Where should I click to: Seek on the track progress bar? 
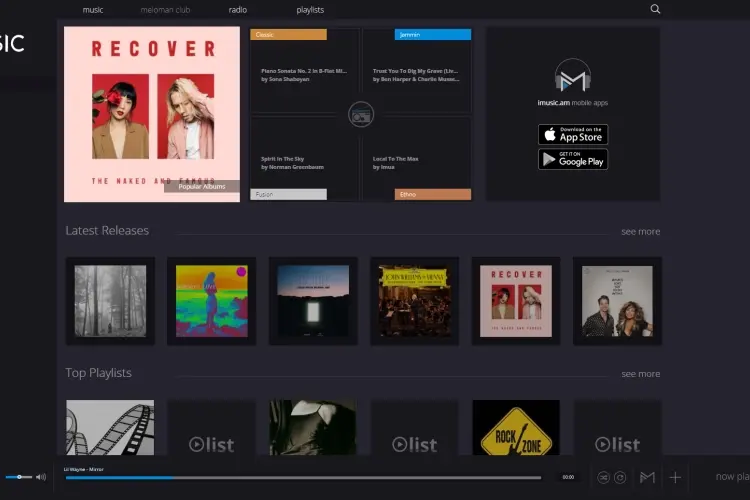[x=303, y=478]
